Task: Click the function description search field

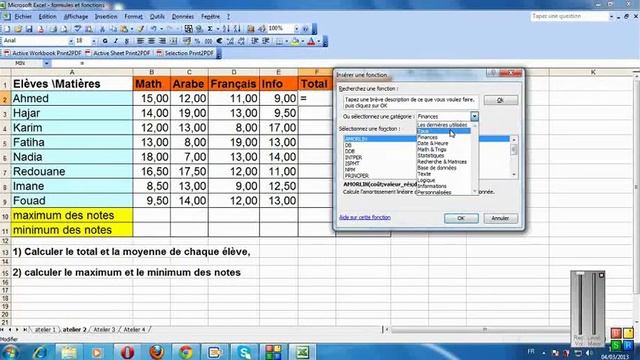Action: (411, 102)
